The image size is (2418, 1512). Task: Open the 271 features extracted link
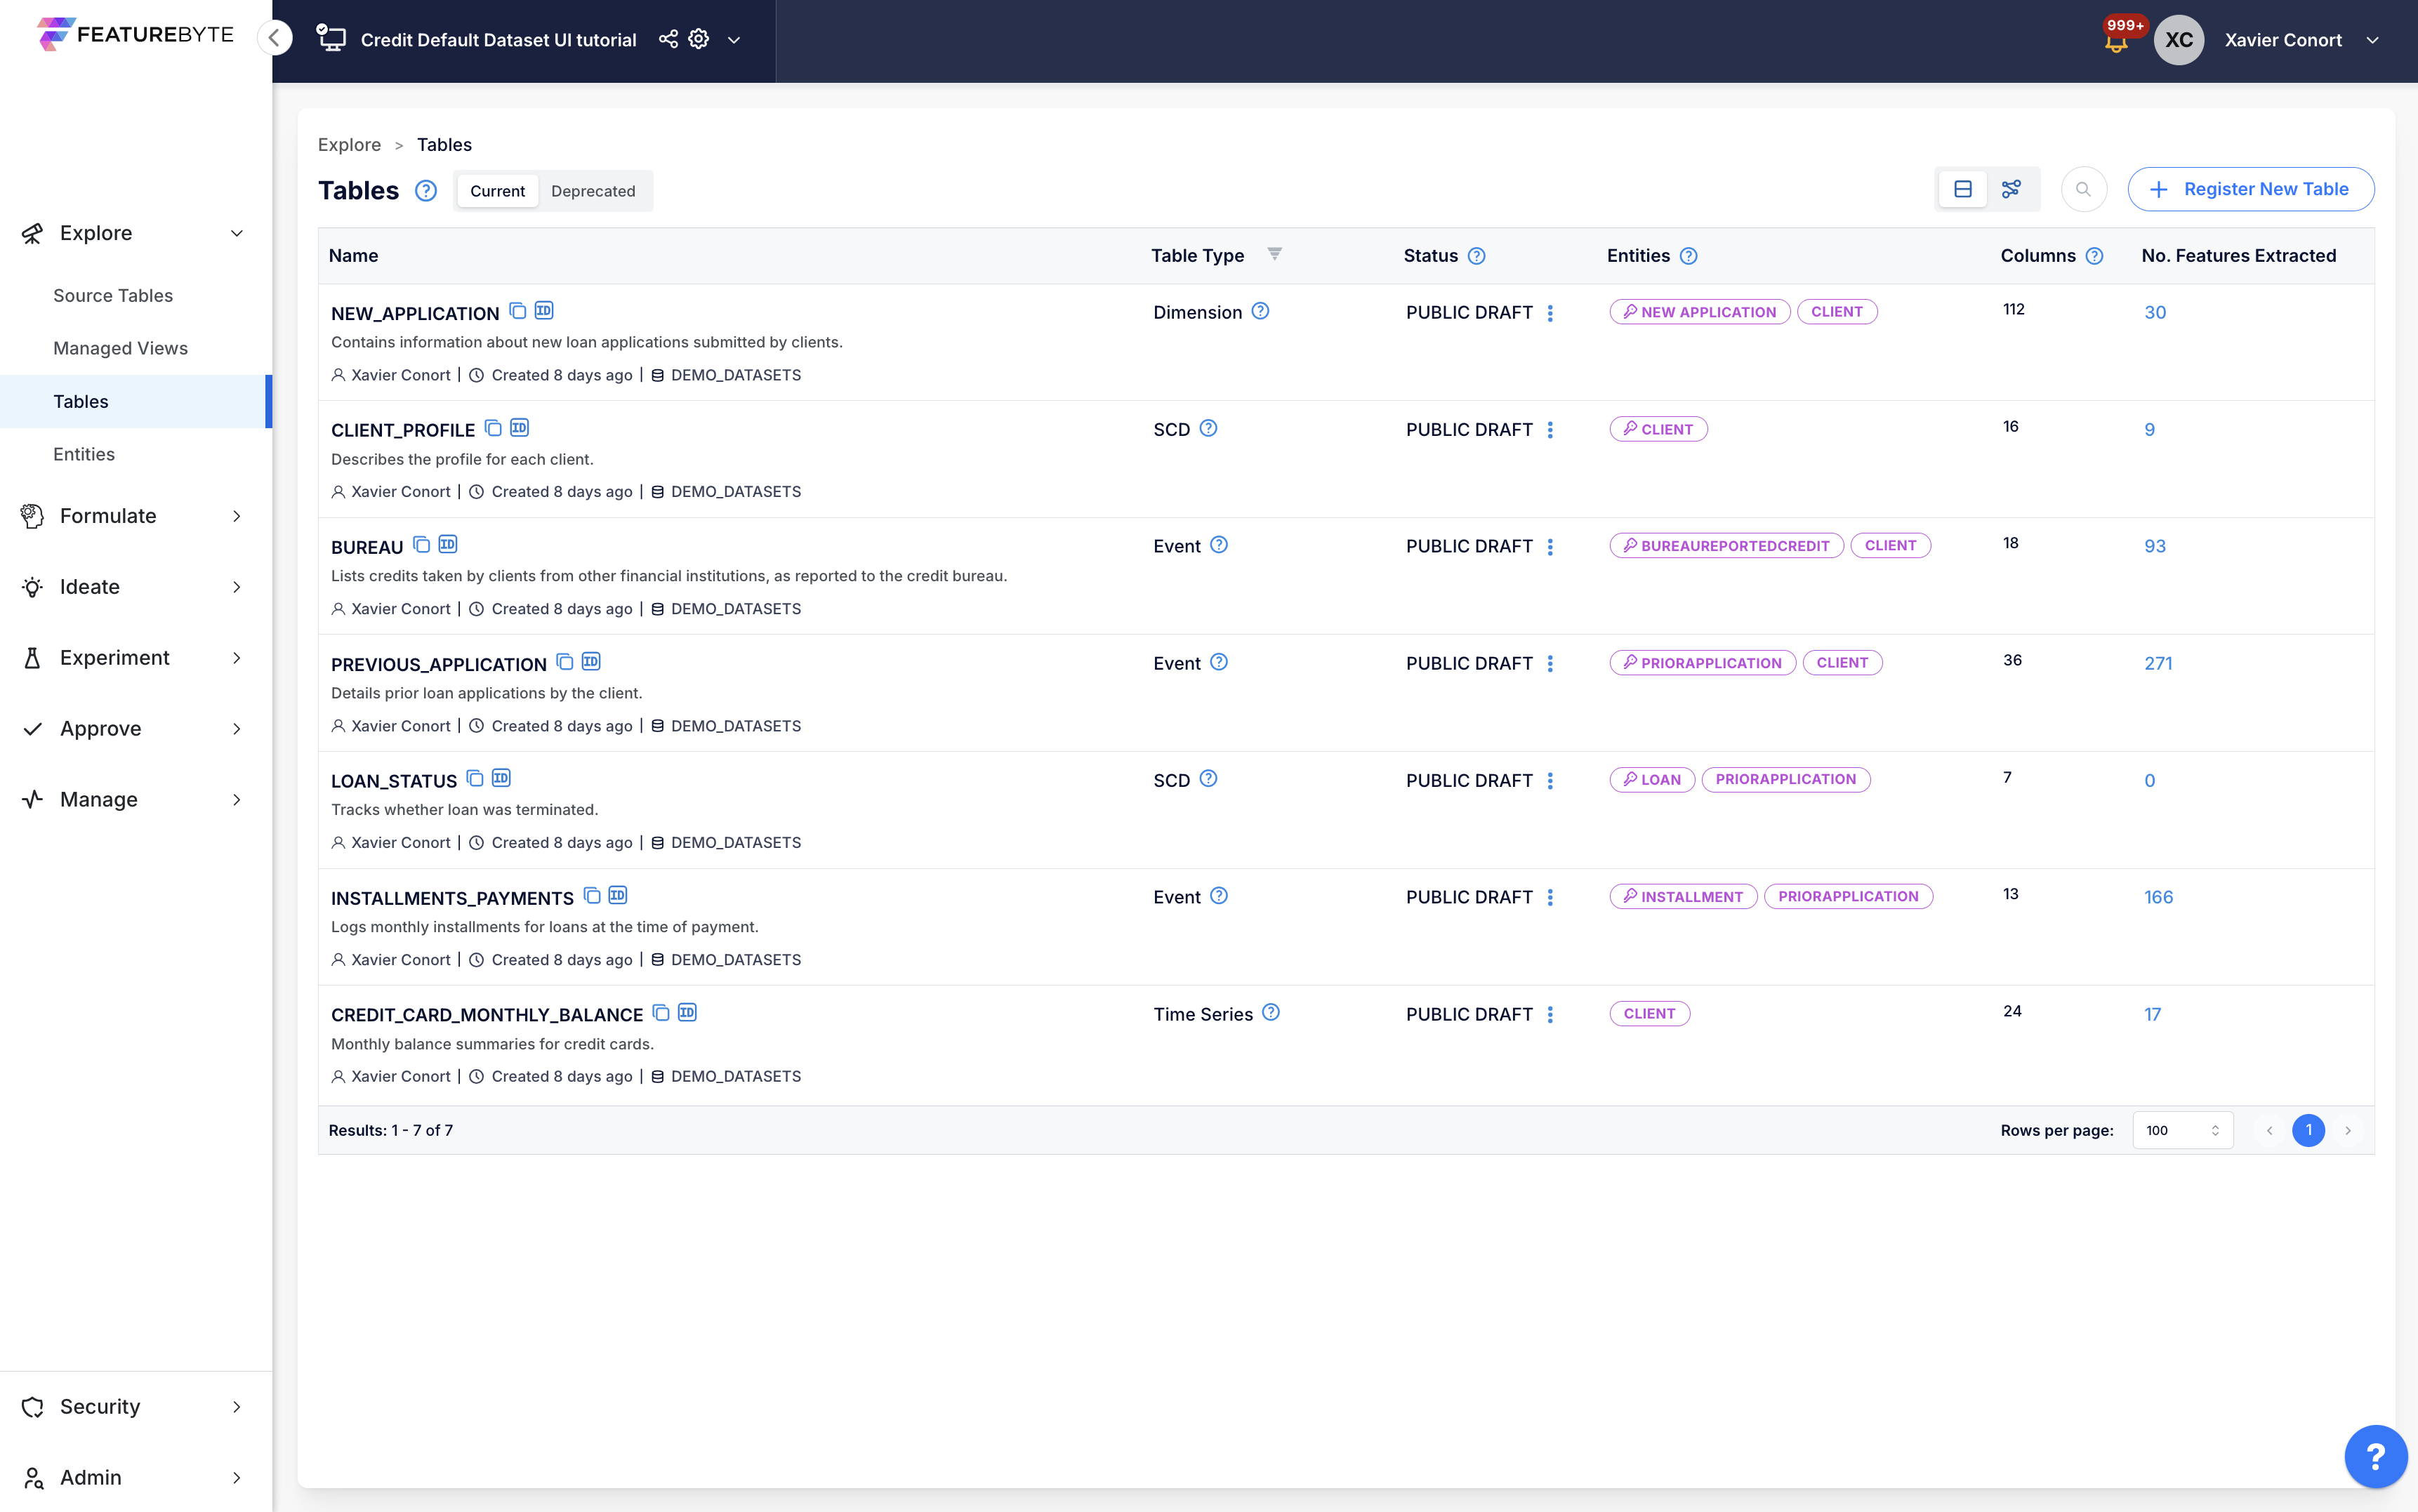point(2157,663)
